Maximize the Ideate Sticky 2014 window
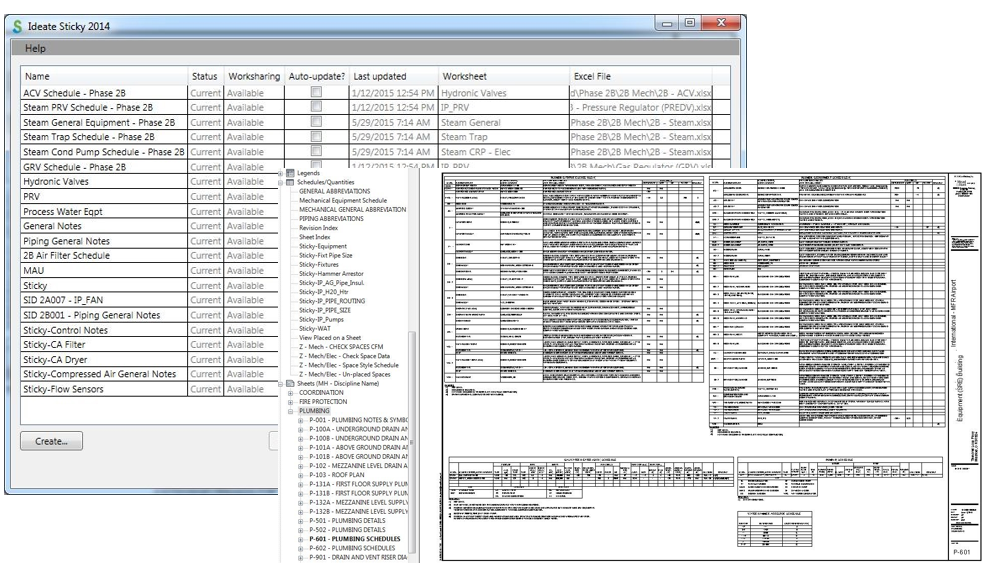The height and width of the screenshot is (569, 990). point(689,23)
